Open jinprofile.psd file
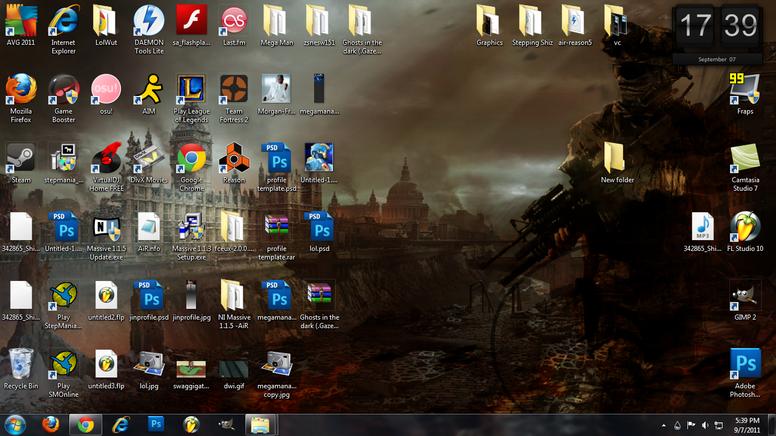 pyautogui.click(x=148, y=300)
